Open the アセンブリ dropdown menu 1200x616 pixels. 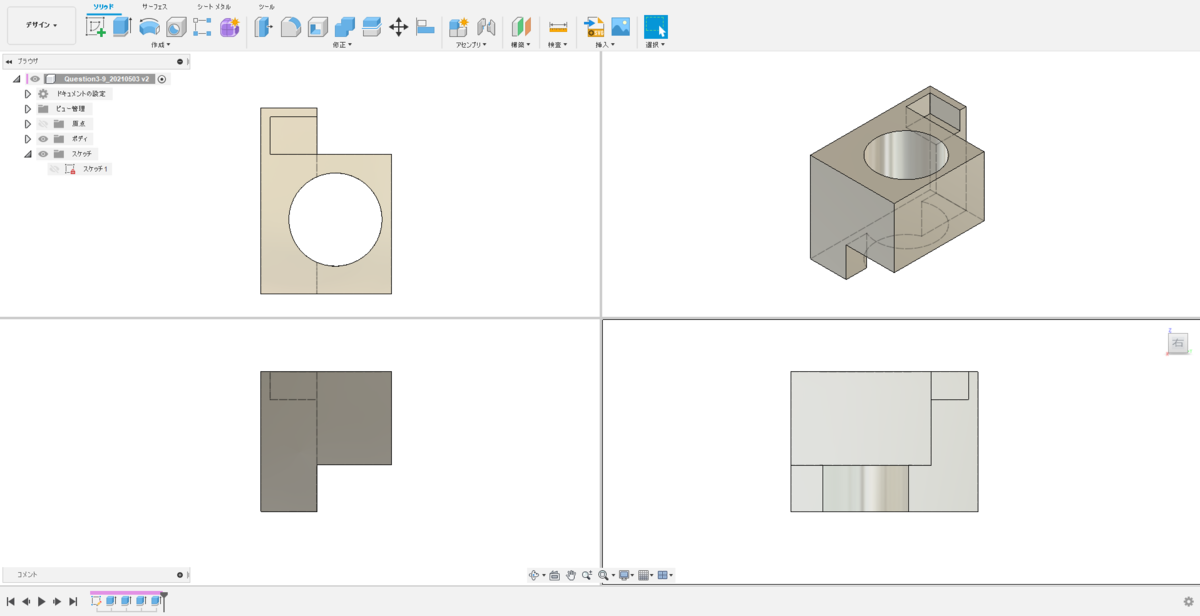coord(471,45)
